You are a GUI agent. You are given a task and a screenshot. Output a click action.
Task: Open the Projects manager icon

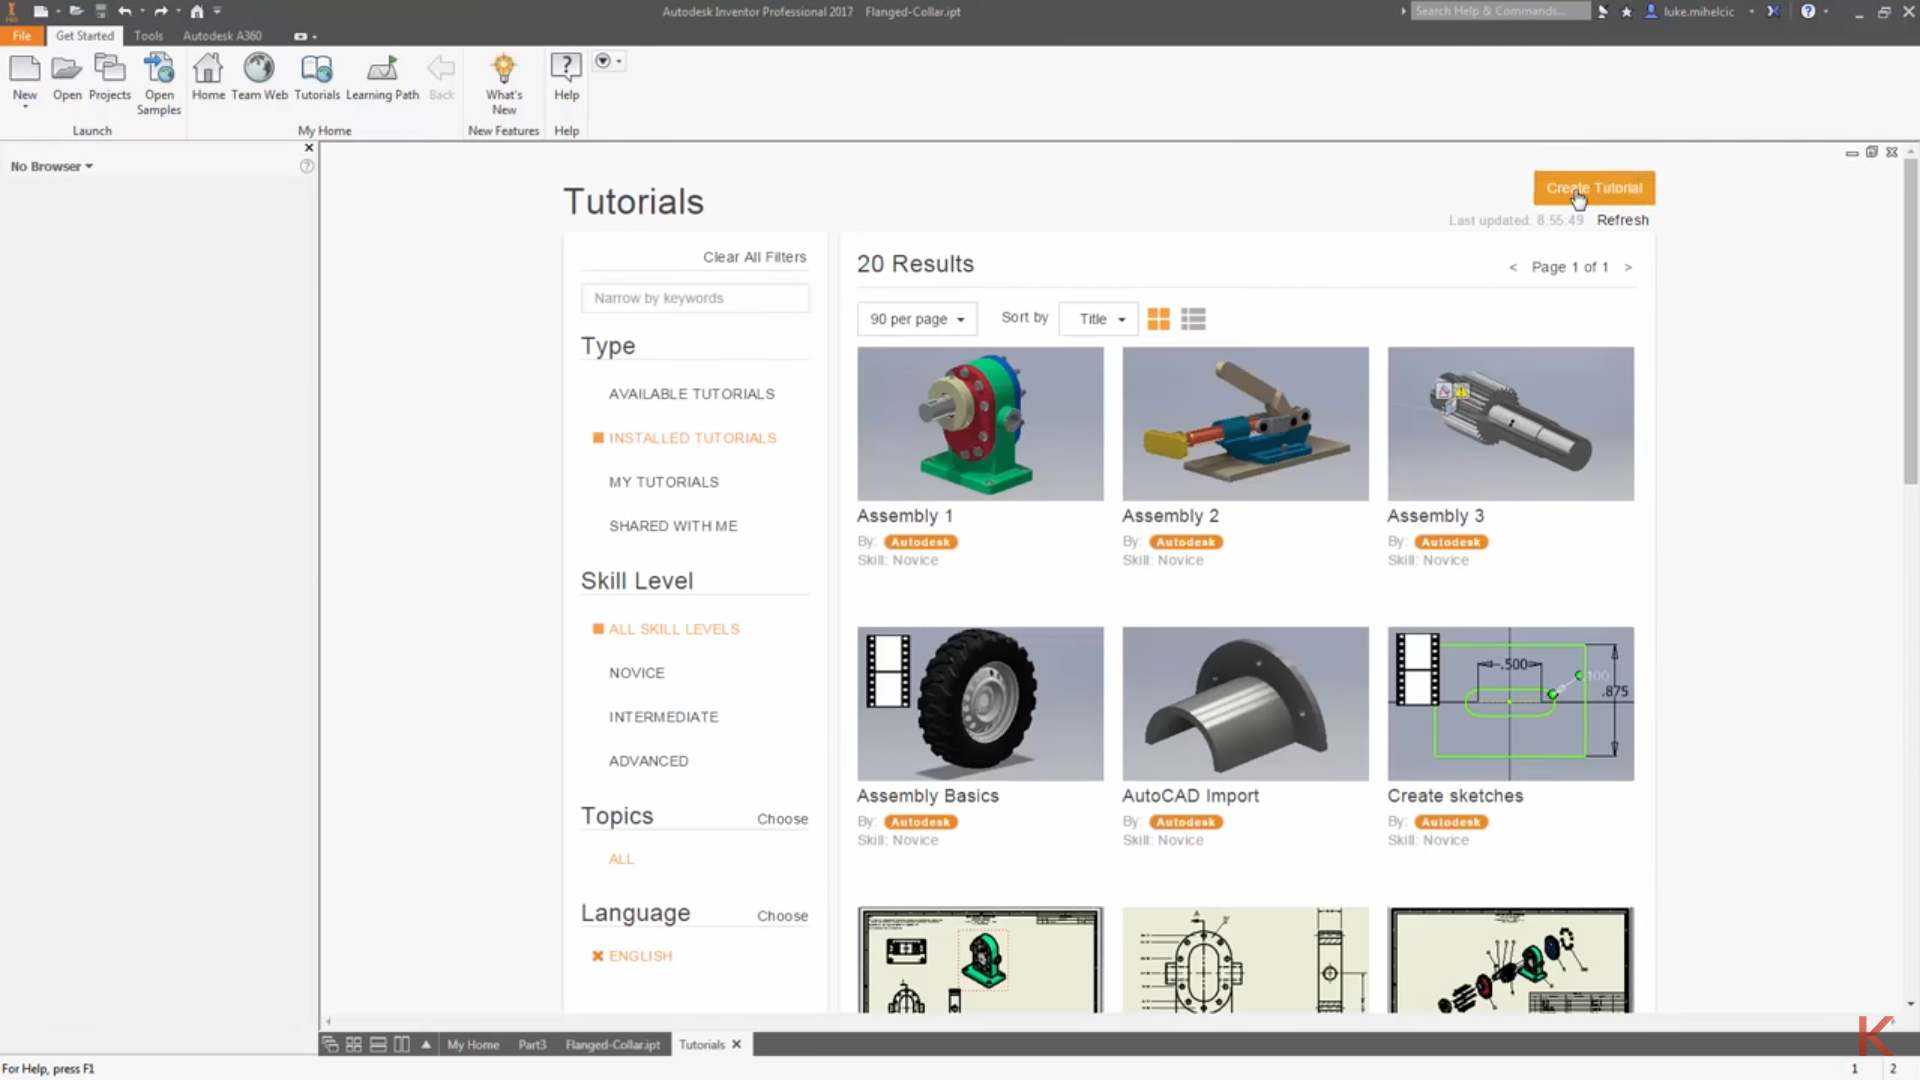[109, 69]
